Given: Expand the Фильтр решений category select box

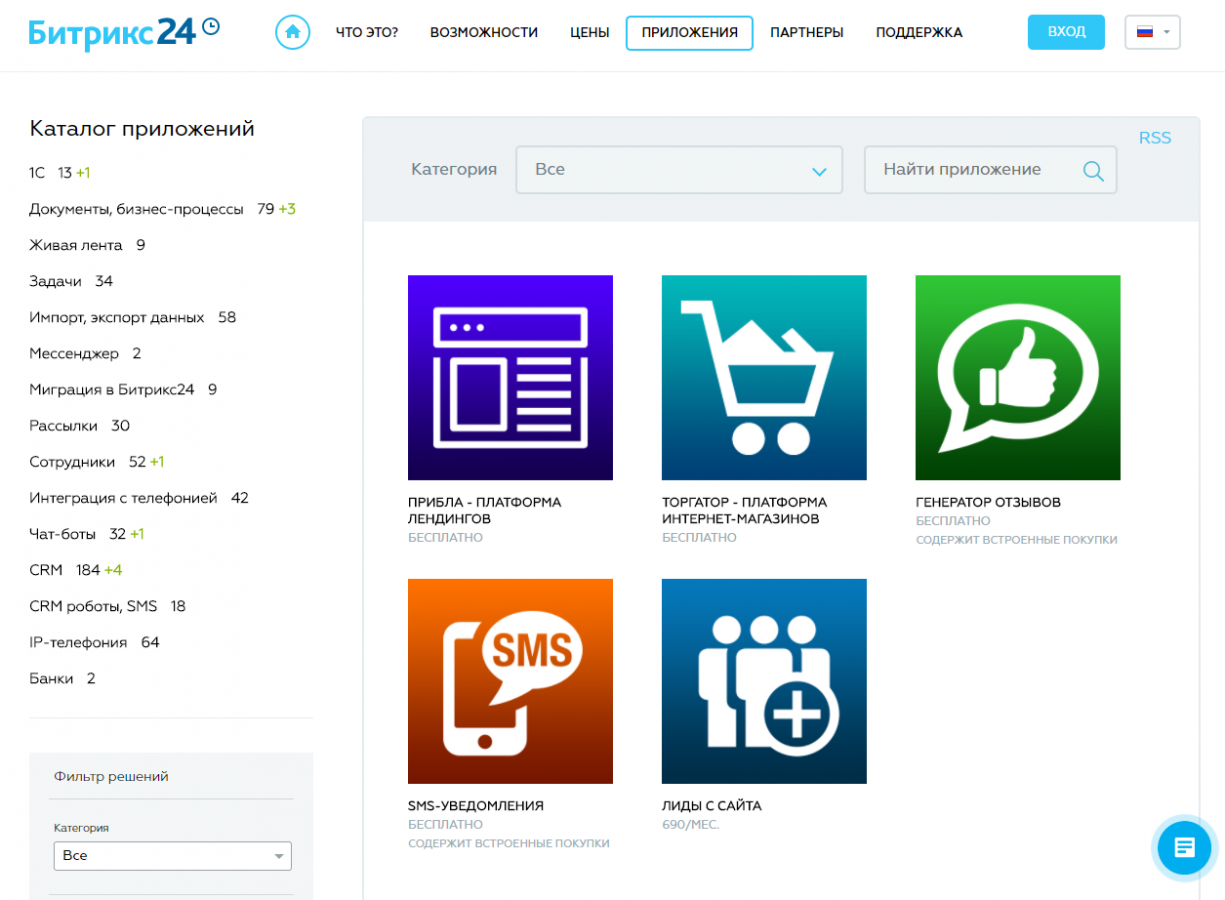Looking at the screenshot, I should [x=172, y=856].
